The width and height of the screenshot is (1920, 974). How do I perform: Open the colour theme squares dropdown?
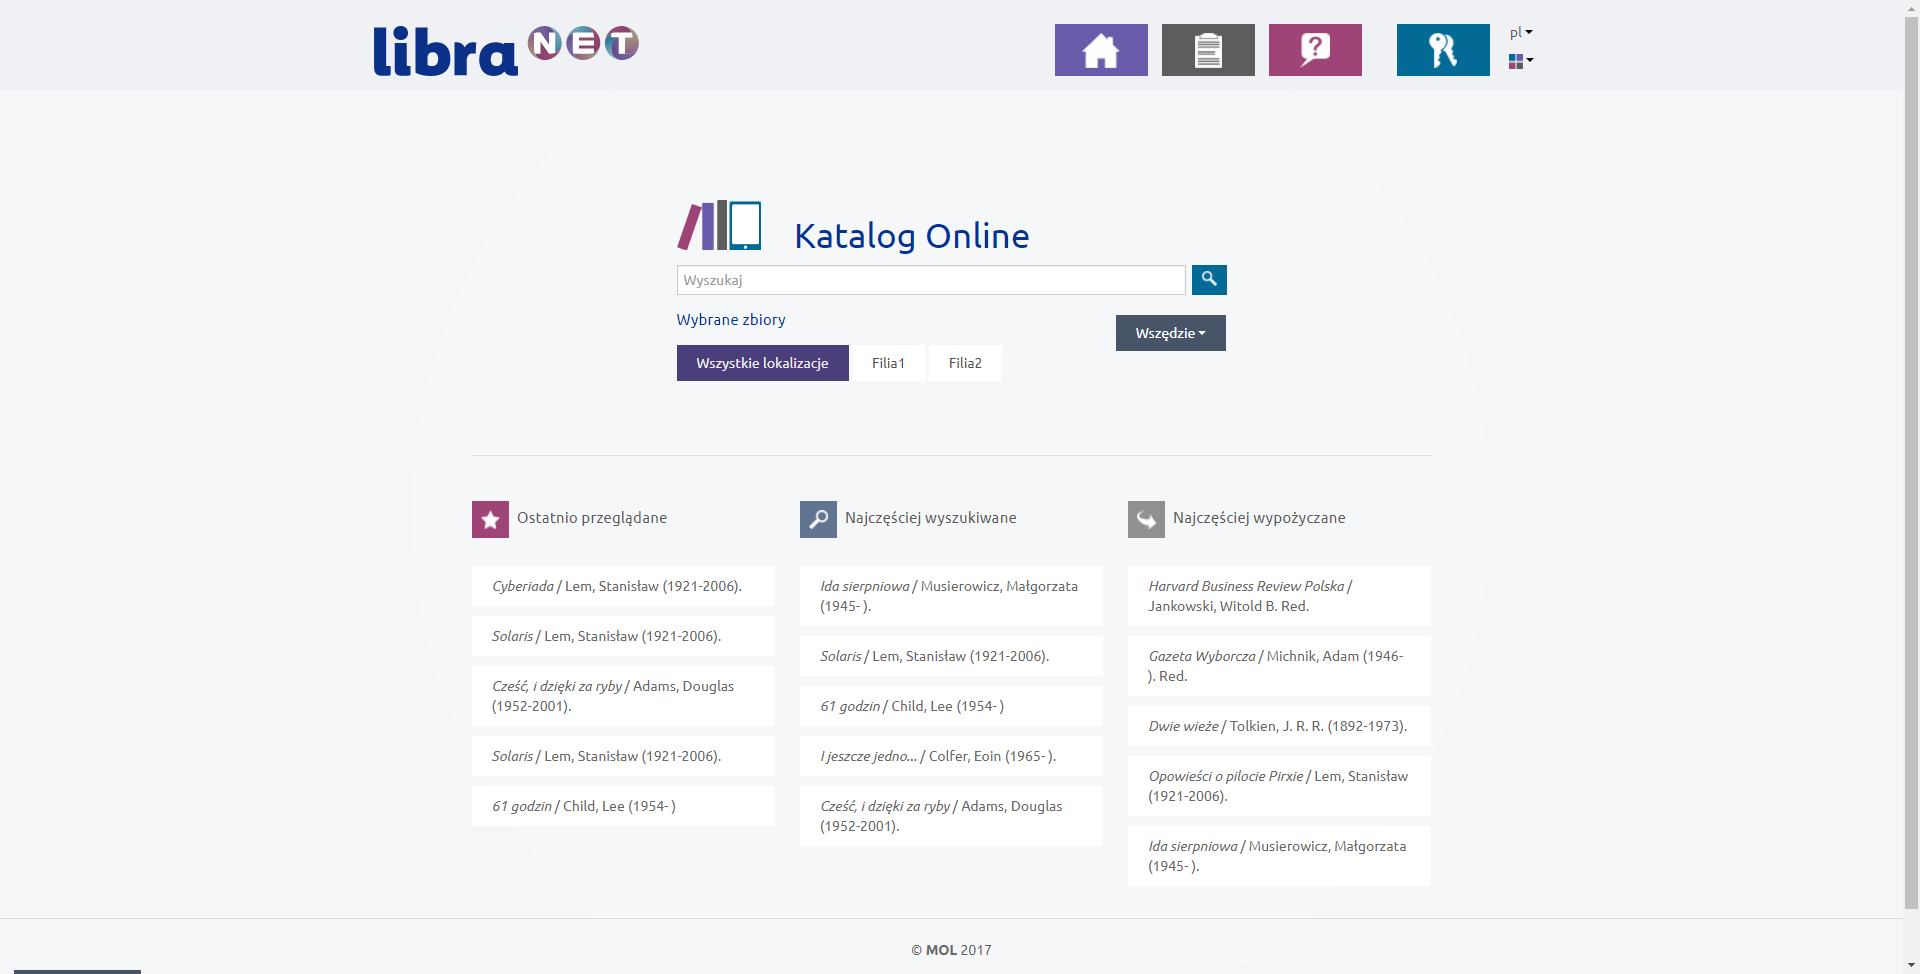pyautogui.click(x=1521, y=61)
